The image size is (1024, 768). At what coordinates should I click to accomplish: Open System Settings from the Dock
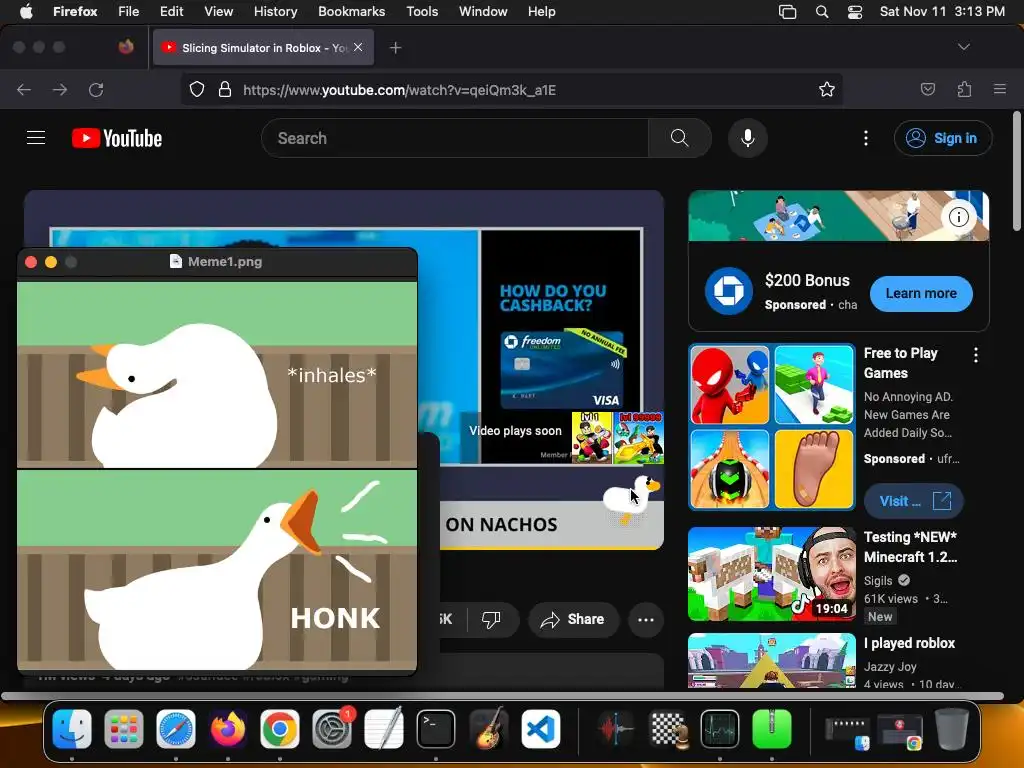tap(332, 728)
